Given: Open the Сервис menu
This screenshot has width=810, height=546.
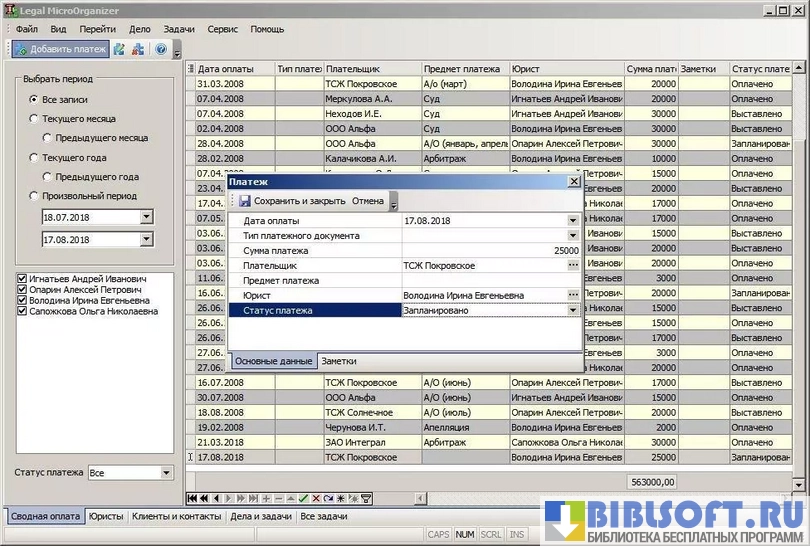Looking at the screenshot, I should [x=222, y=30].
